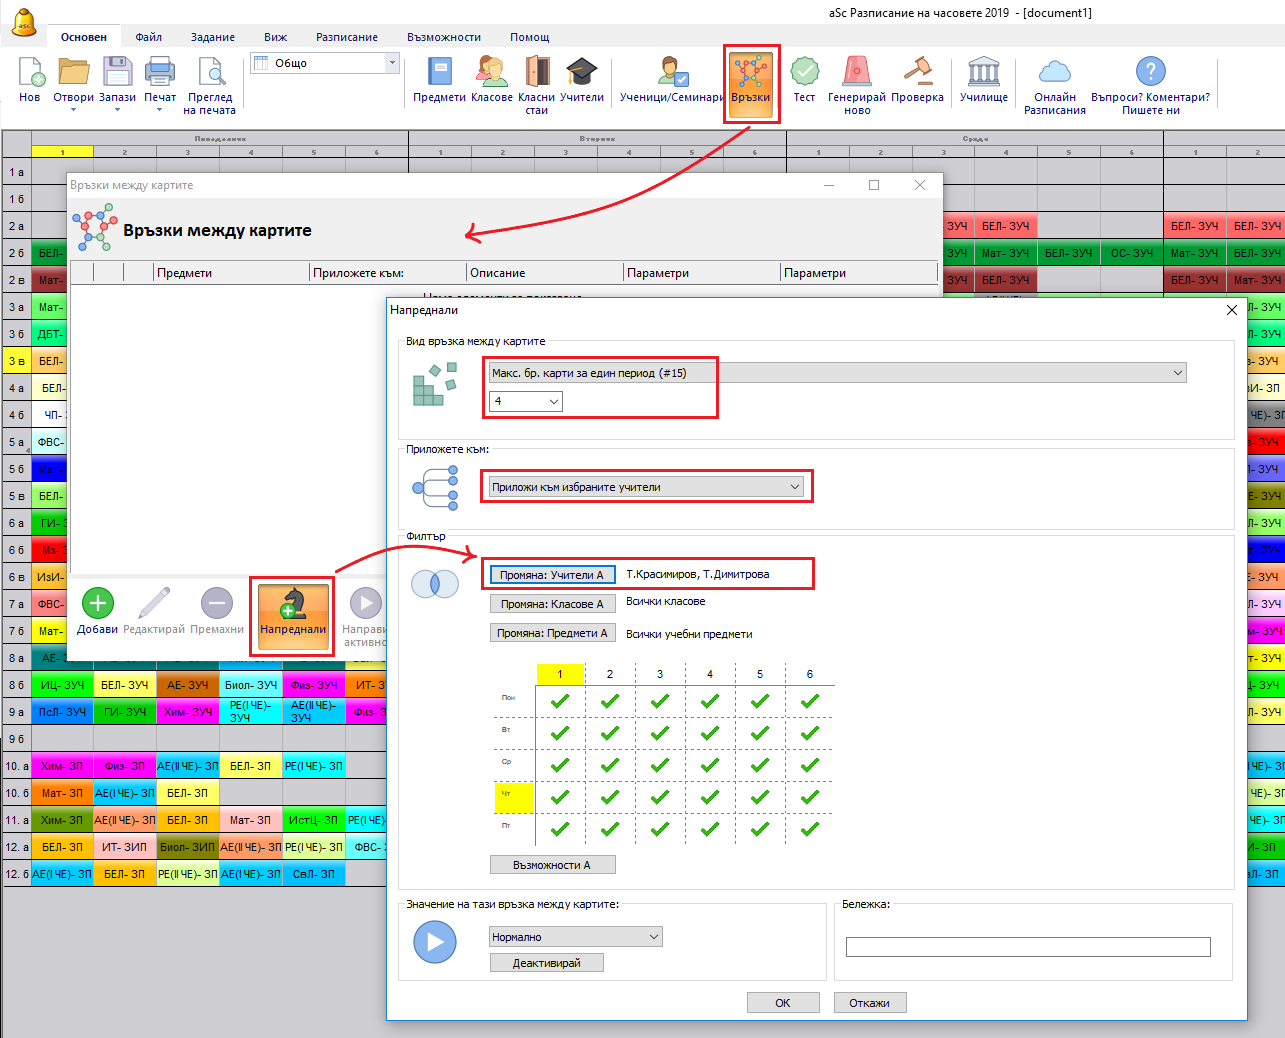Viewport: 1285px width, 1038px height.
Task: Expand the relation type dropdown
Action: [x=1177, y=373]
